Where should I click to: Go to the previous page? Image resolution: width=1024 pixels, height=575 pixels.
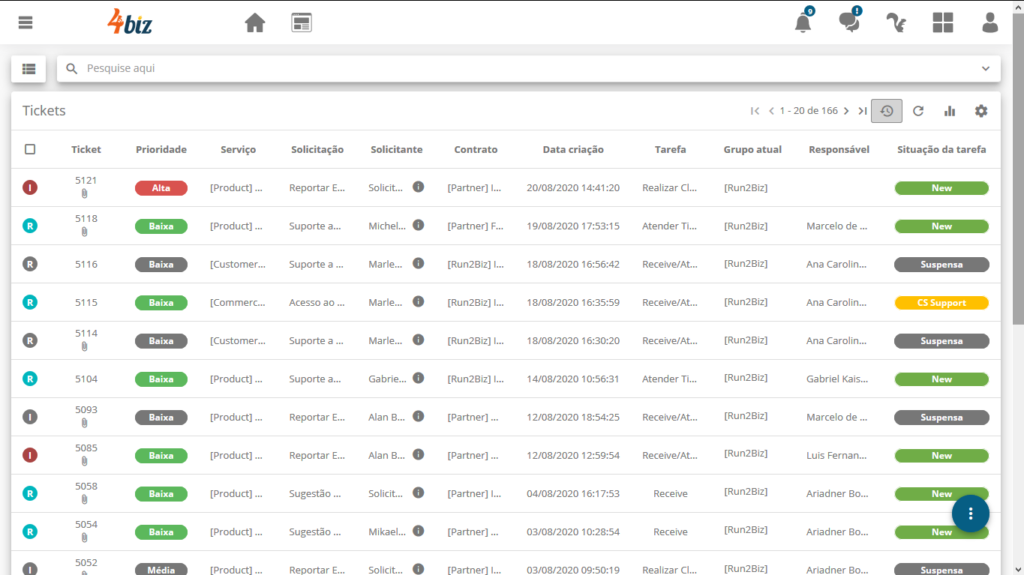[771, 111]
